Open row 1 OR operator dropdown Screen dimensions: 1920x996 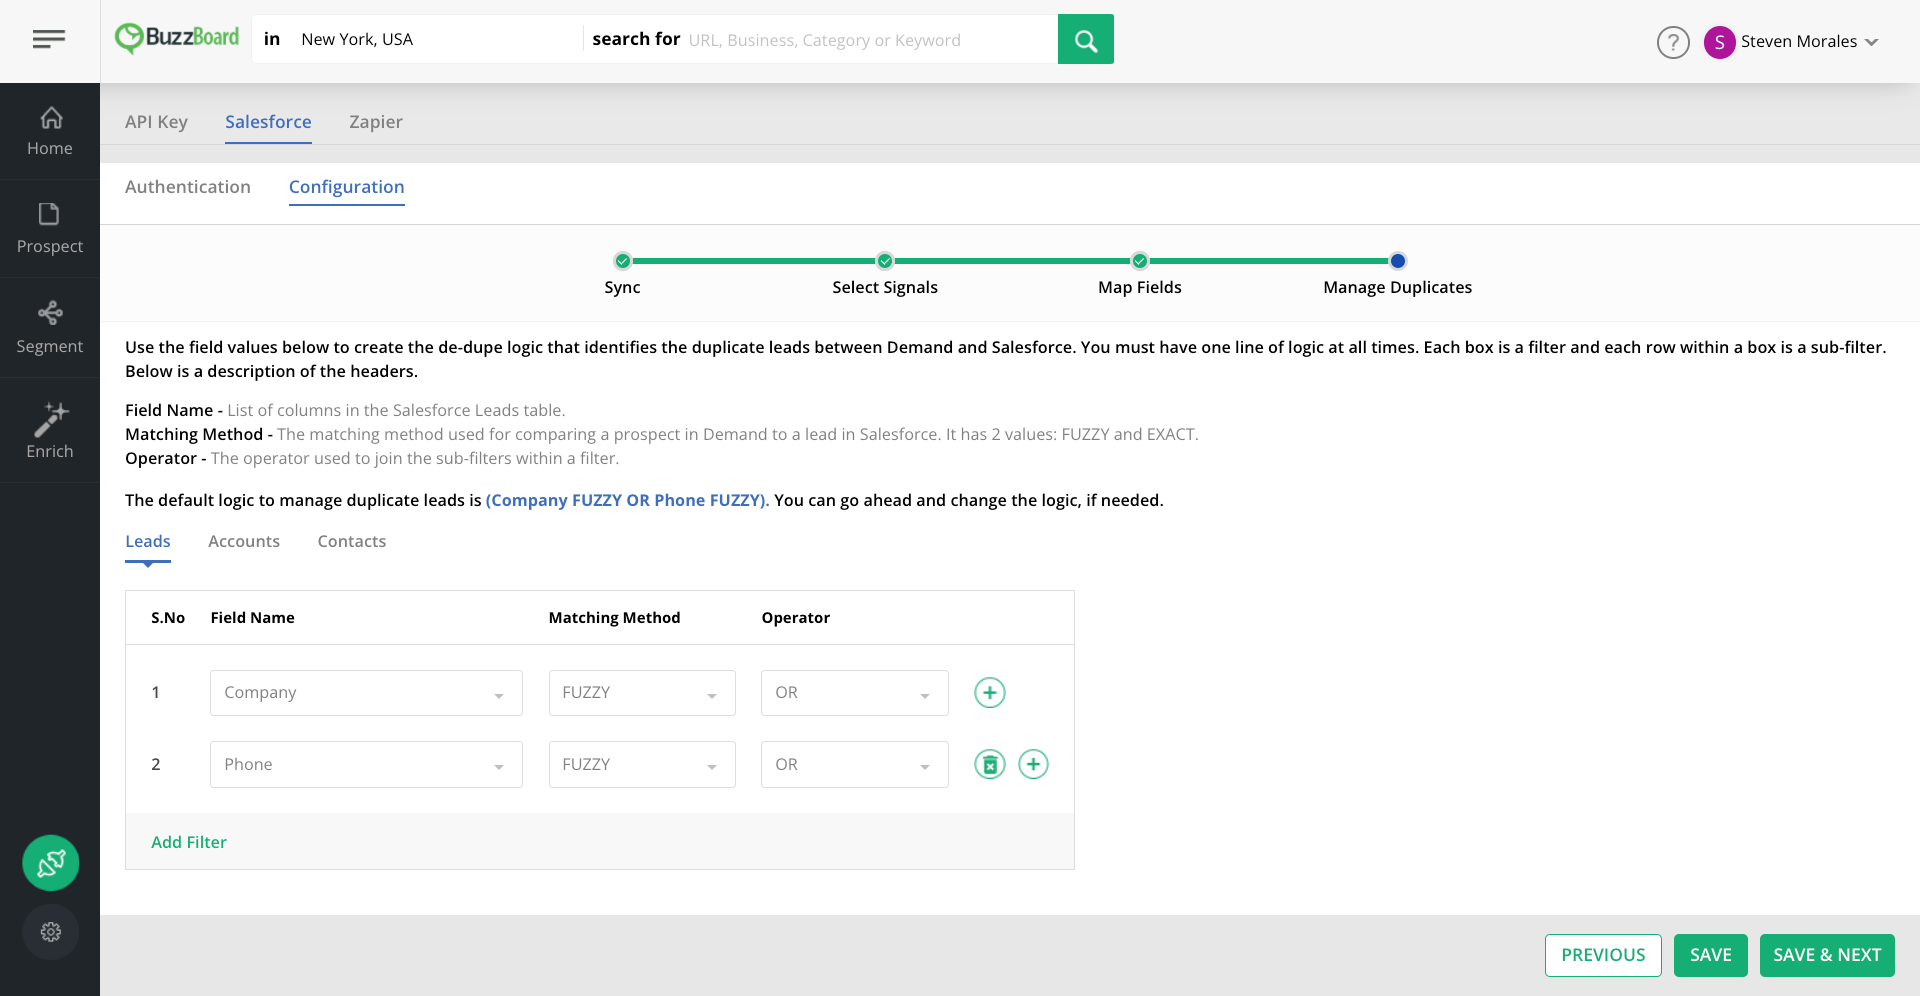point(855,693)
